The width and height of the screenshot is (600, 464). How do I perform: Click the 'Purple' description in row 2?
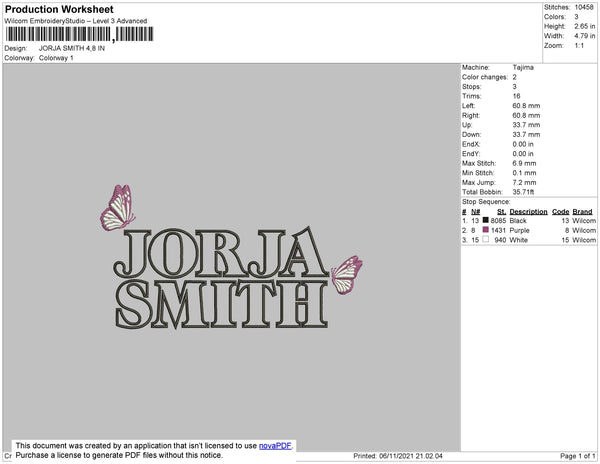coord(520,230)
